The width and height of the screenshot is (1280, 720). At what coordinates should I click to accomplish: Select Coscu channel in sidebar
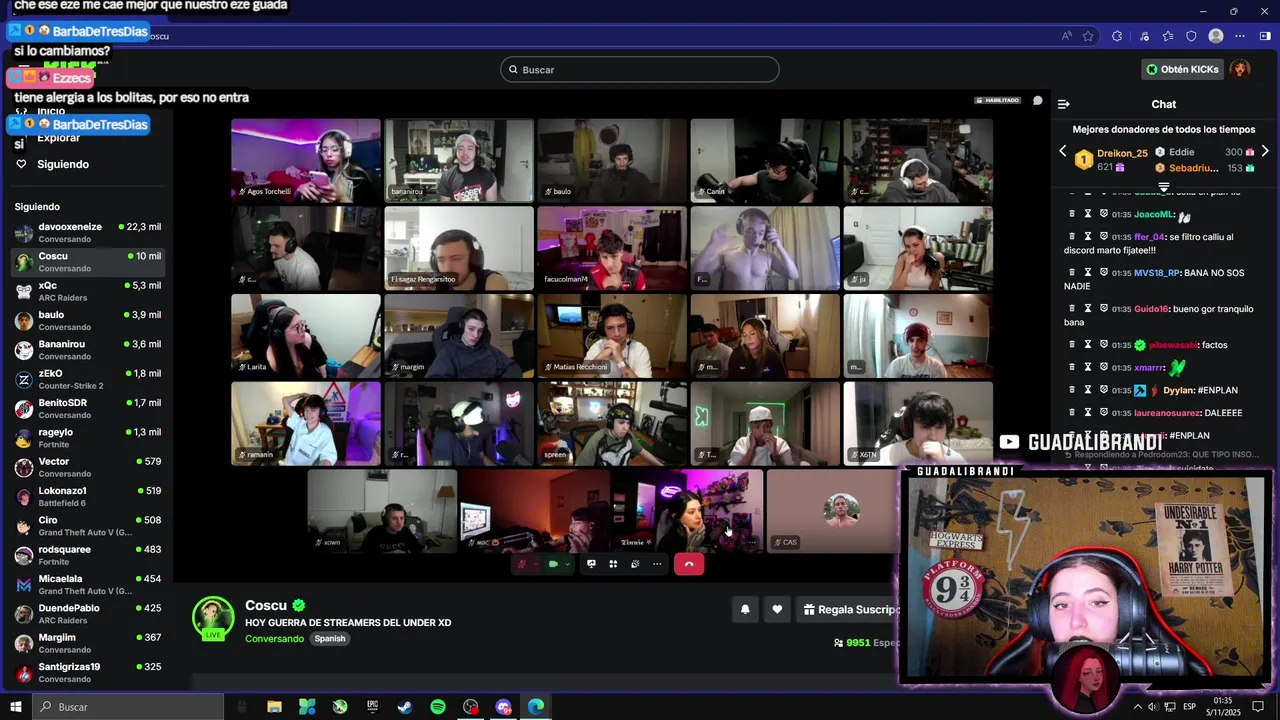[88, 262]
